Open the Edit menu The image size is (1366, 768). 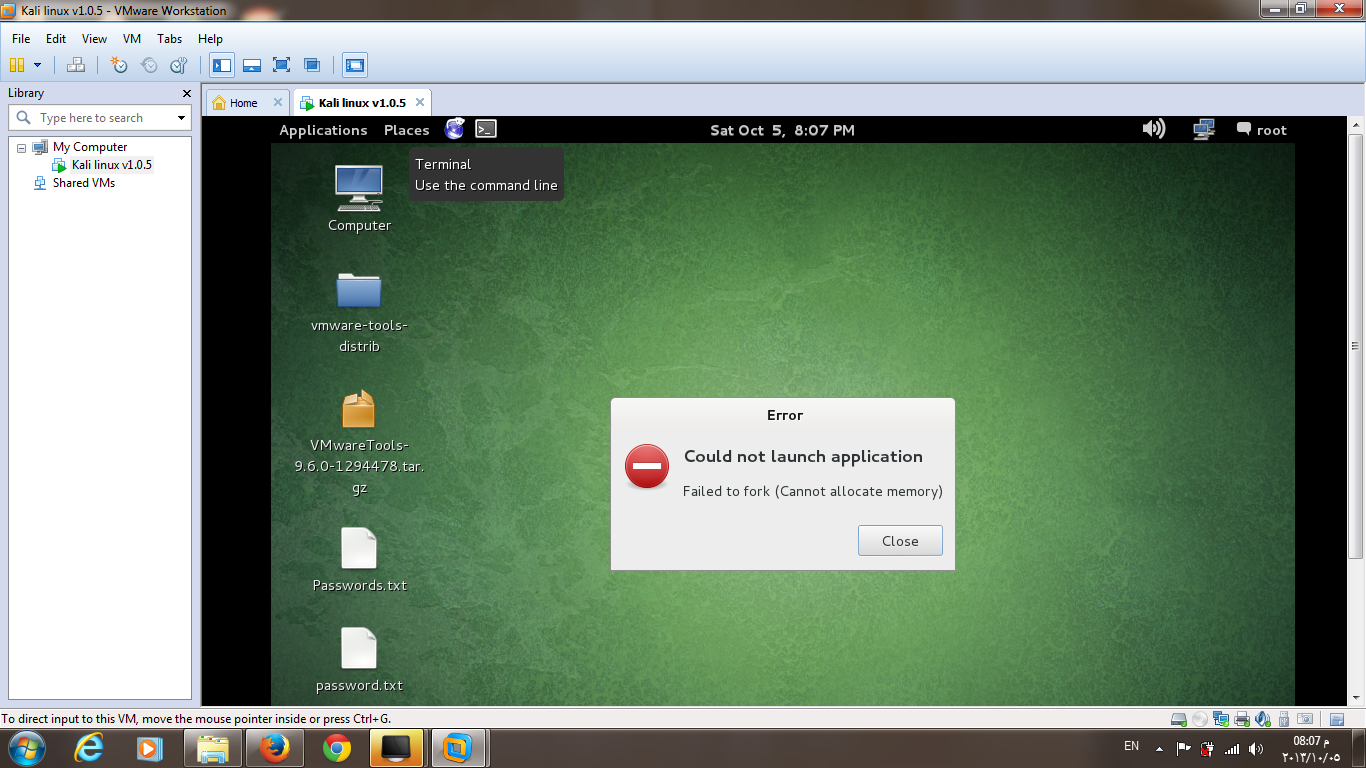point(56,39)
